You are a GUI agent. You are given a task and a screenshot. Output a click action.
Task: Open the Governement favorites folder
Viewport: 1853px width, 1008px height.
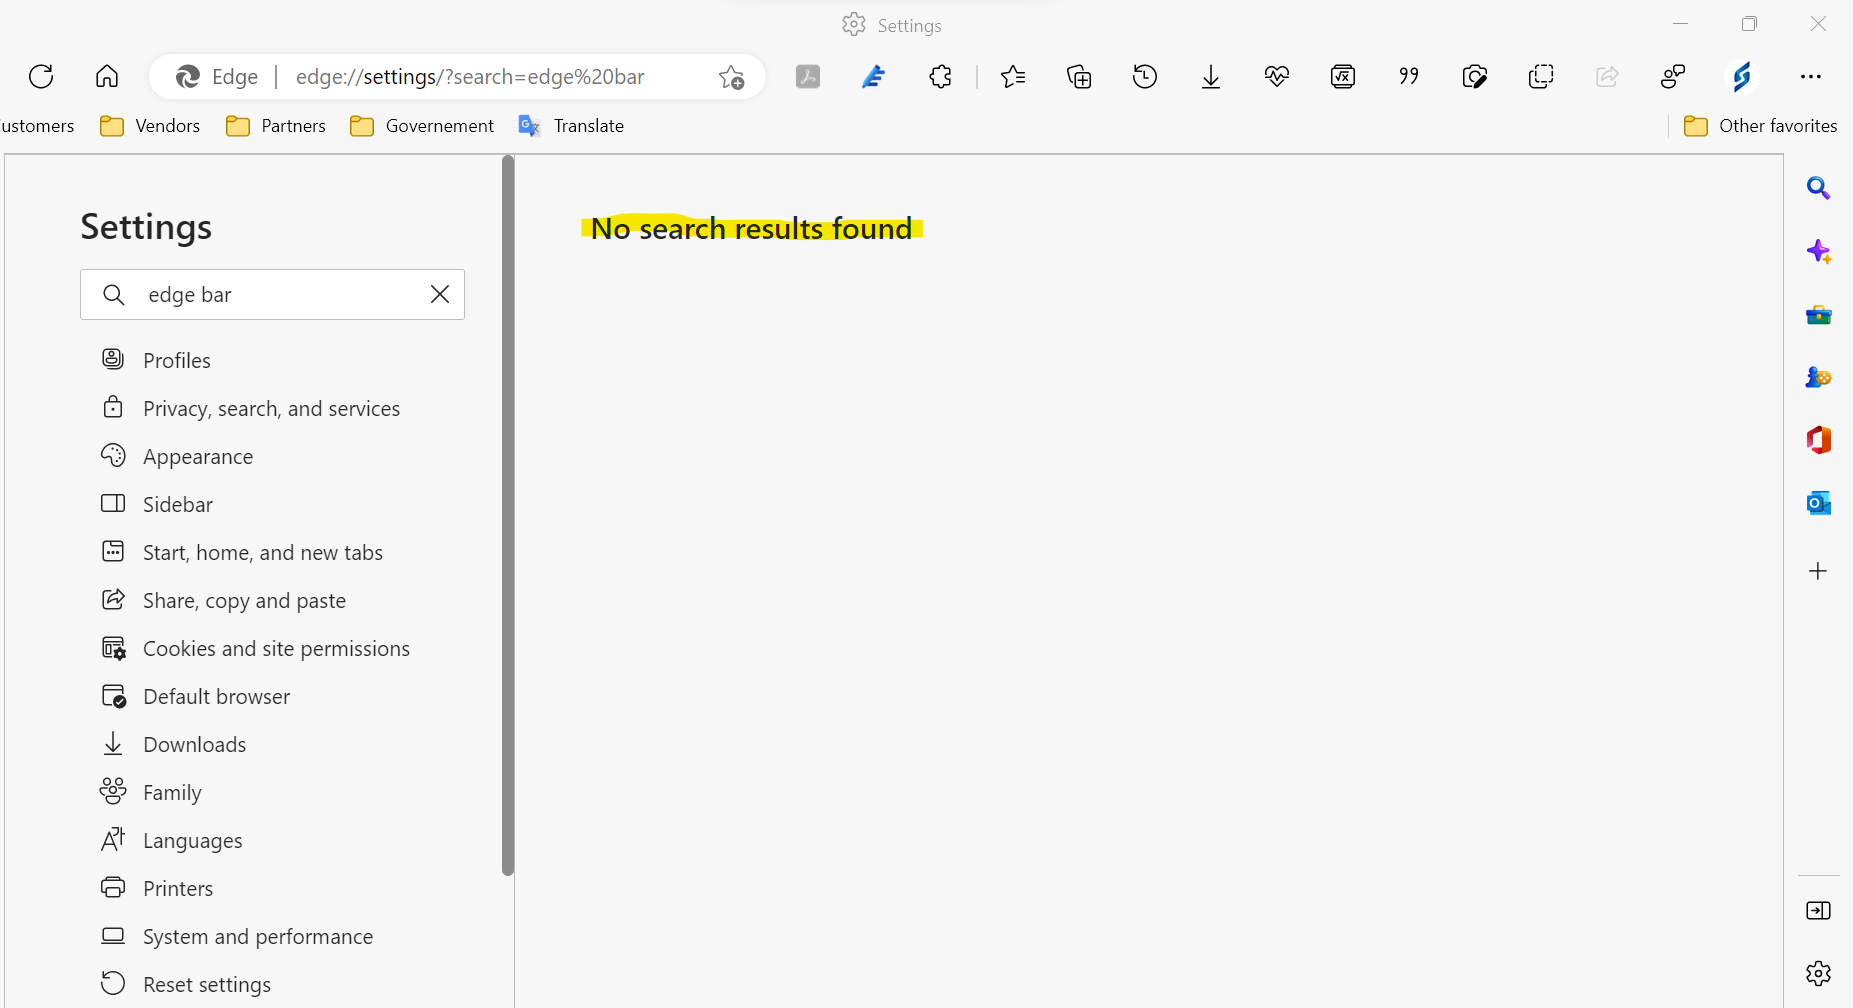422,126
